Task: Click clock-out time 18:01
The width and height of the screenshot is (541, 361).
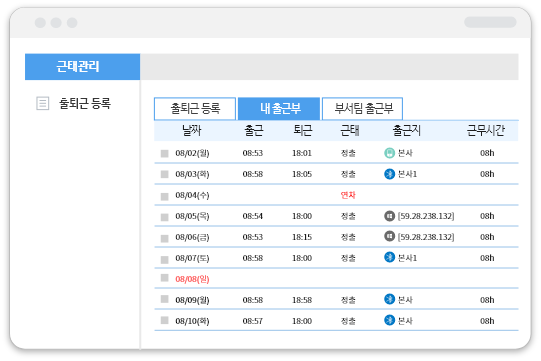Action: coord(302,153)
